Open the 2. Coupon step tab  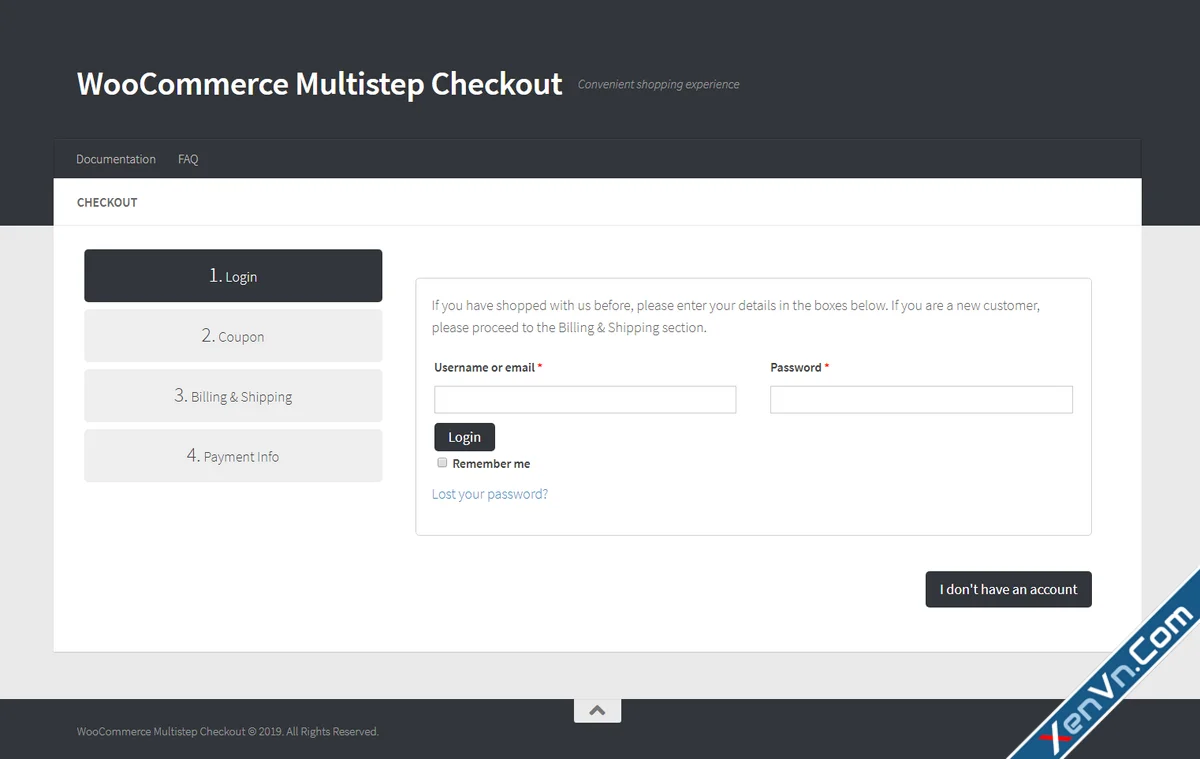tap(233, 336)
